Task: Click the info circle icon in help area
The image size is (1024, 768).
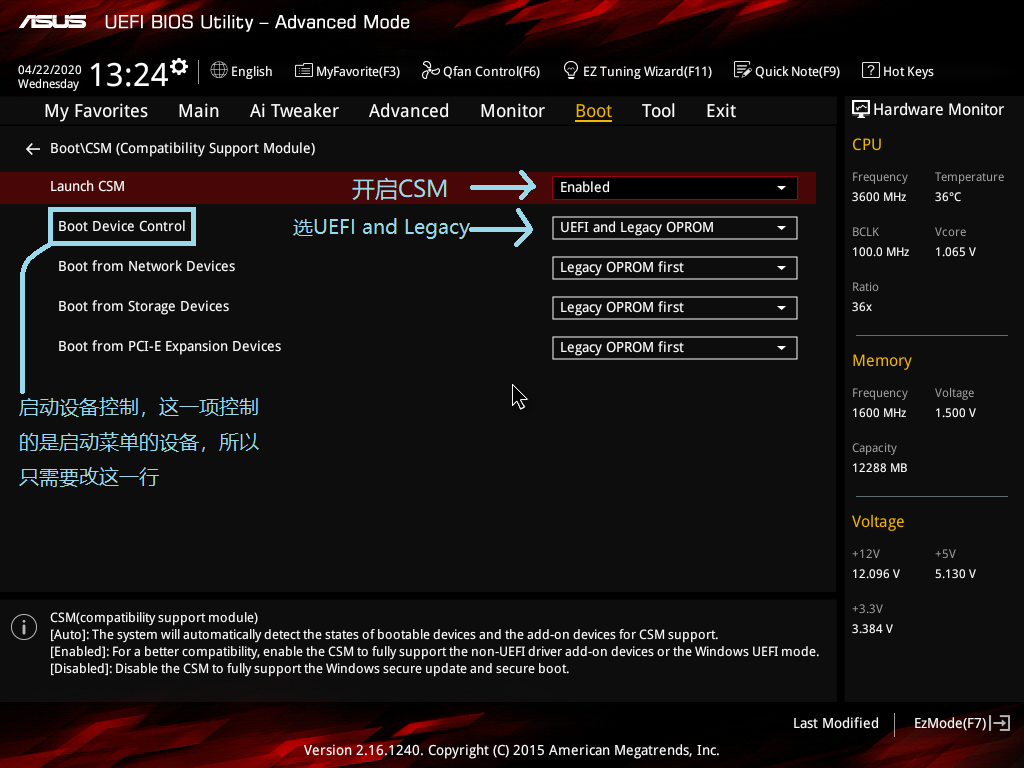Action: (x=24, y=627)
